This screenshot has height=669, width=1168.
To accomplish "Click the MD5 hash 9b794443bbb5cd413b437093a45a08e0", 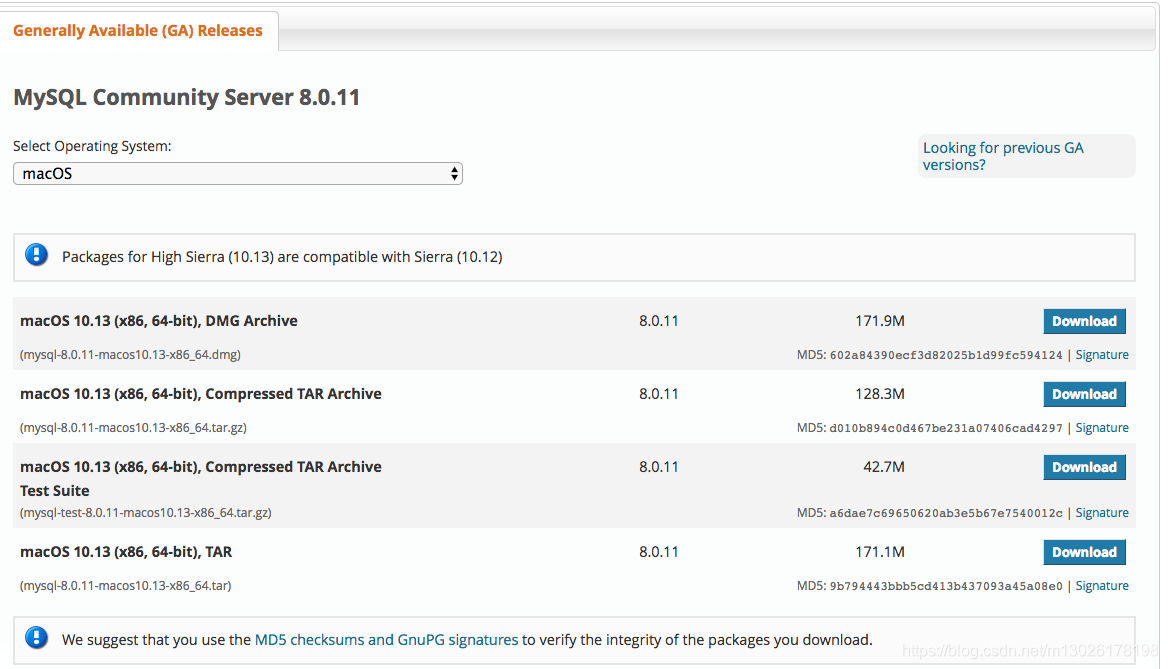I will pos(946,586).
